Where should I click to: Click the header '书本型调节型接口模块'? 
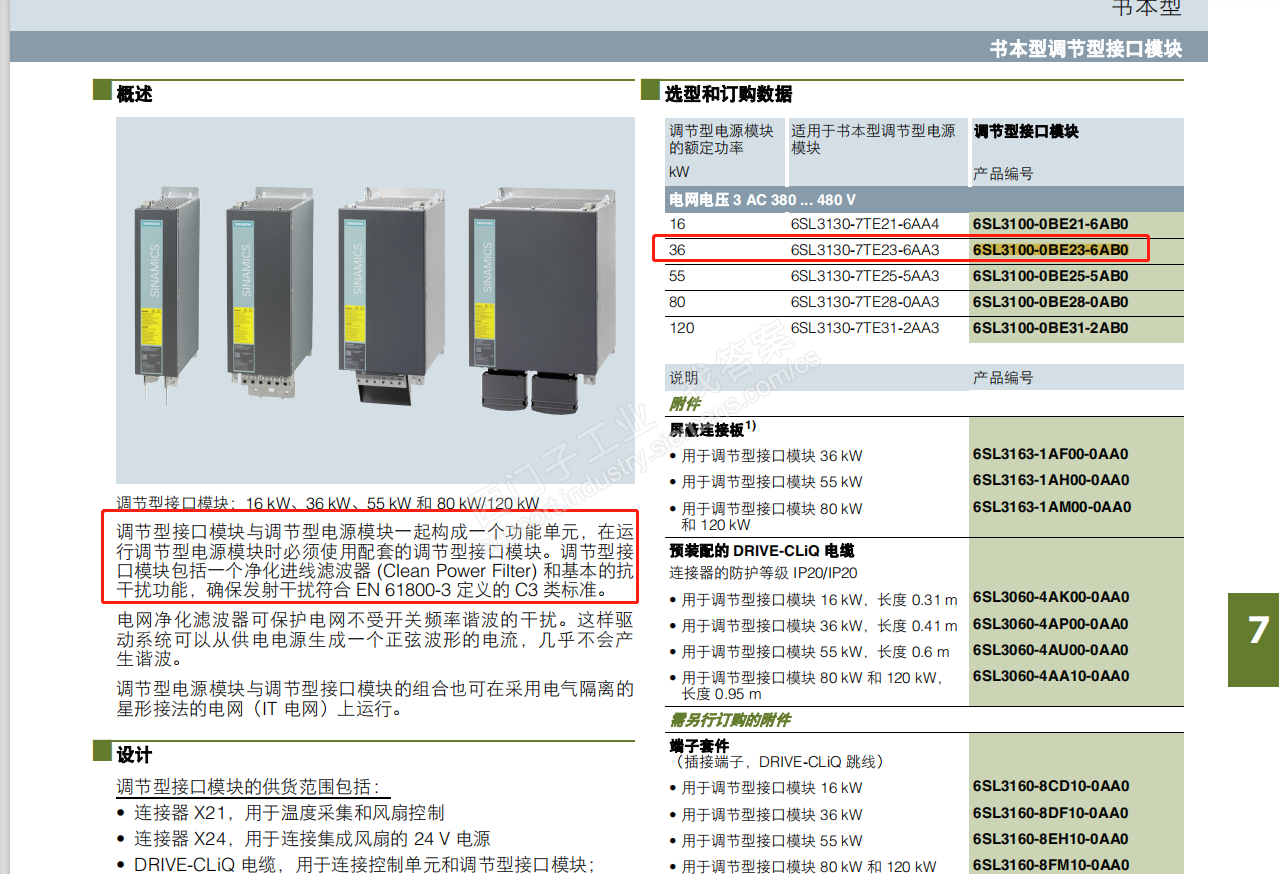pos(1086,48)
